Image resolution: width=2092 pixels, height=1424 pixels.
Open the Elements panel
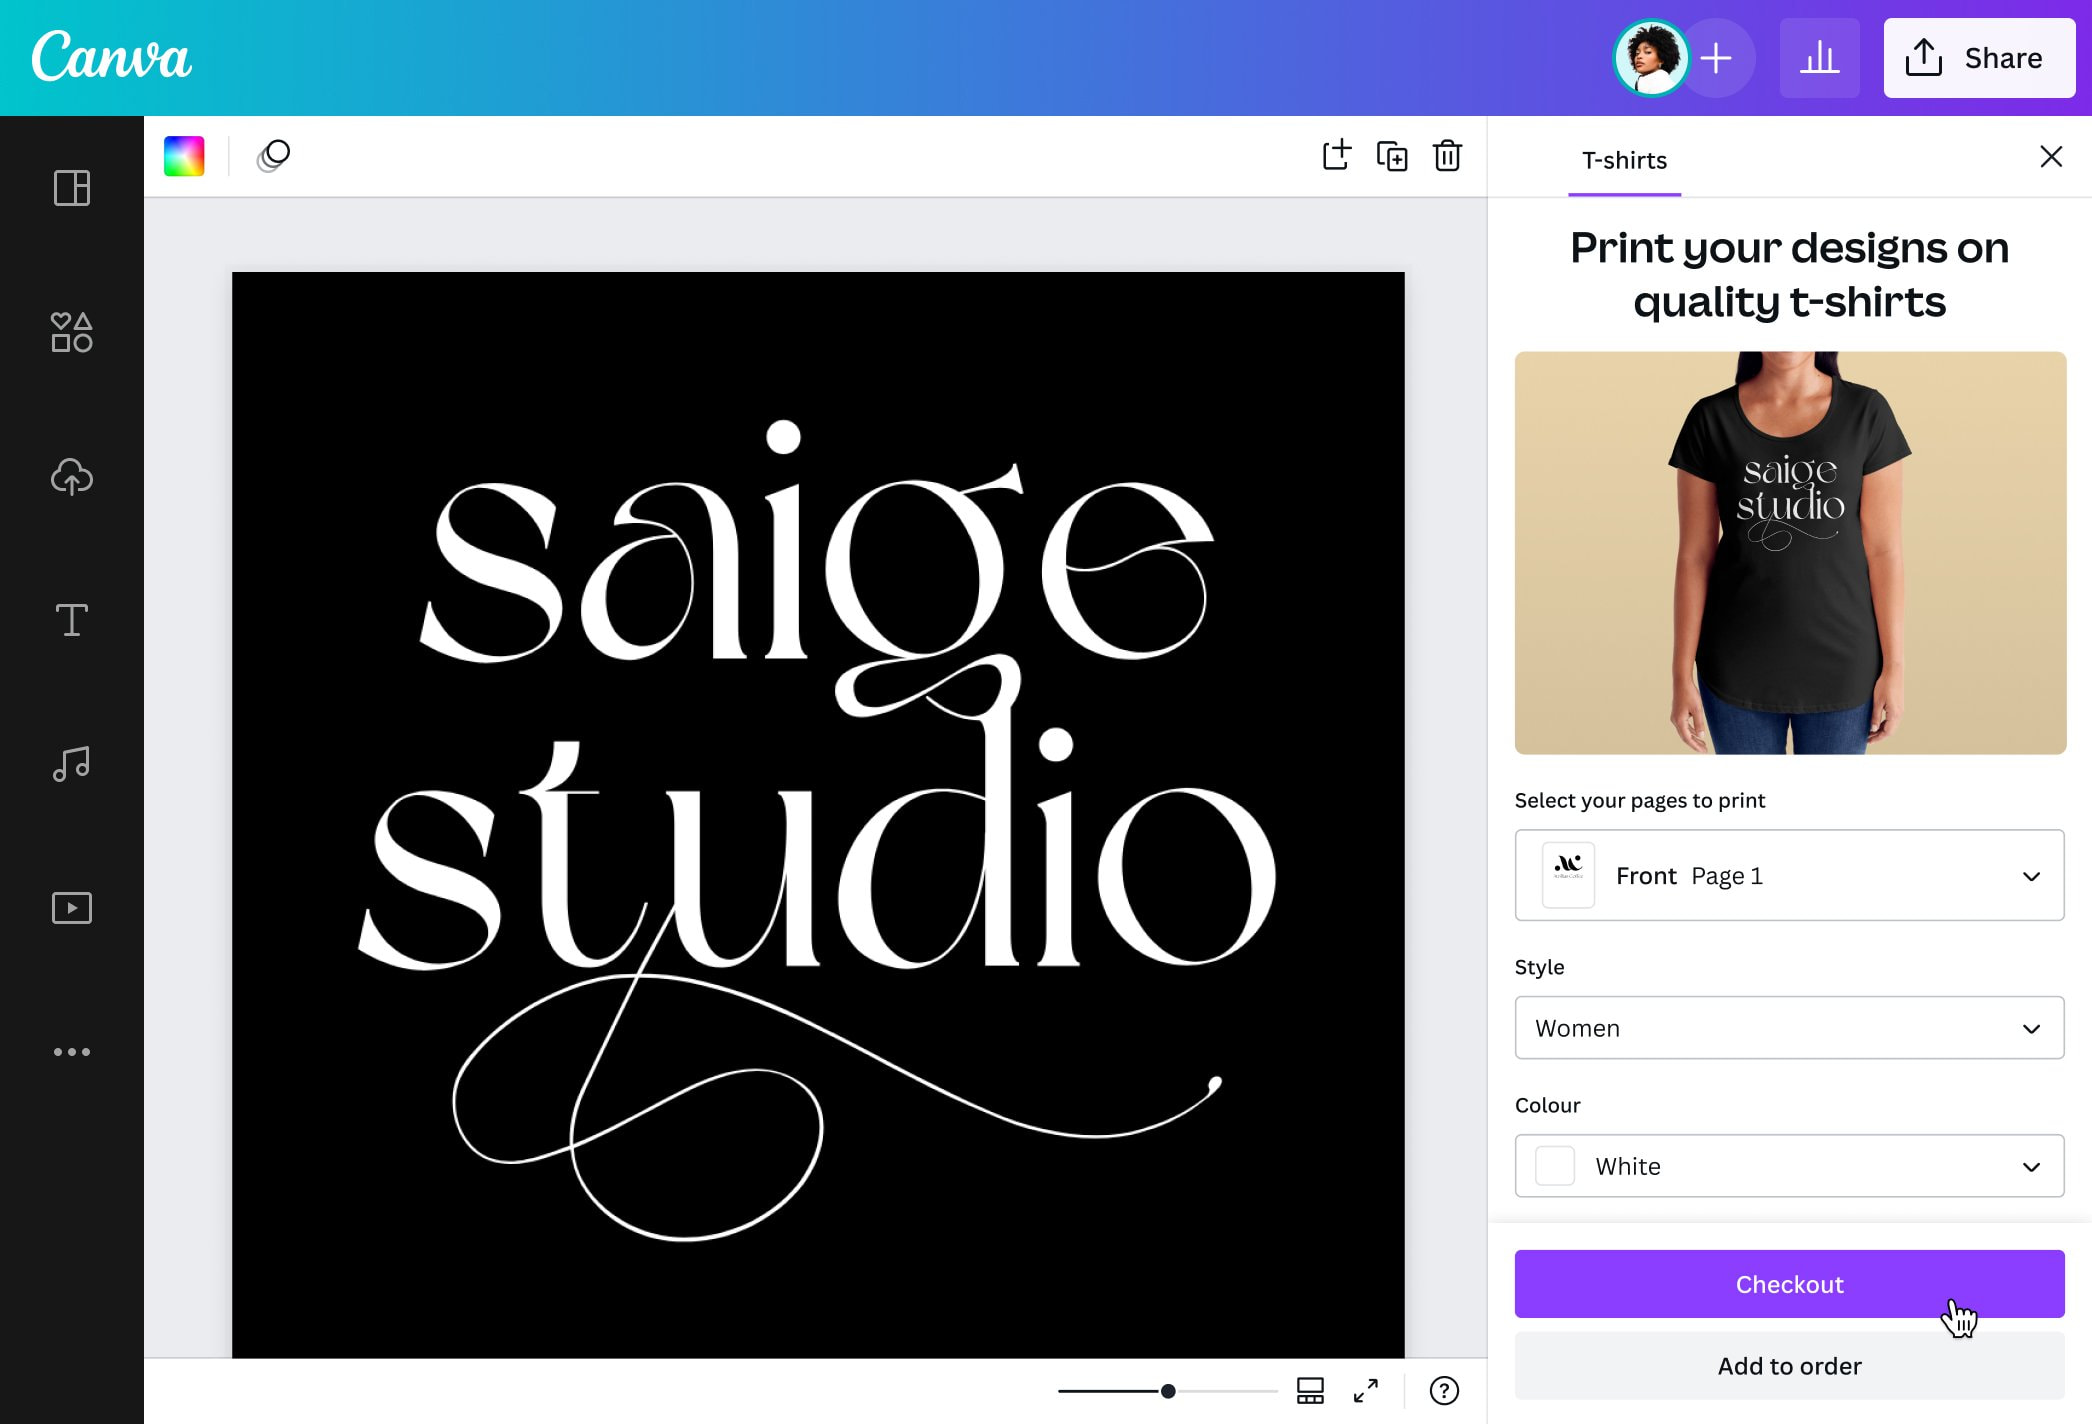coord(71,332)
